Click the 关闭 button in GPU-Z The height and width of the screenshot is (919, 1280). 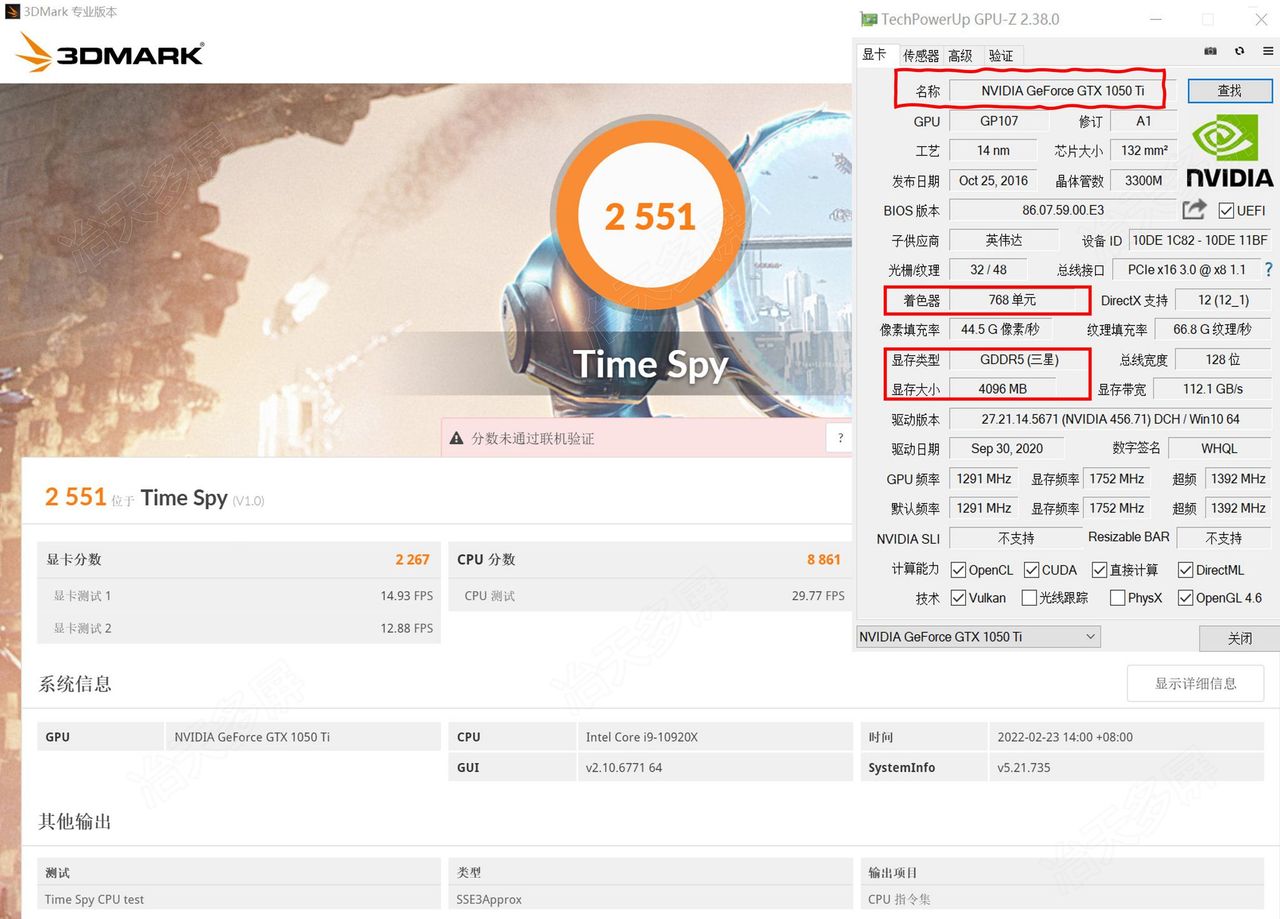(x=1239, y=638)
